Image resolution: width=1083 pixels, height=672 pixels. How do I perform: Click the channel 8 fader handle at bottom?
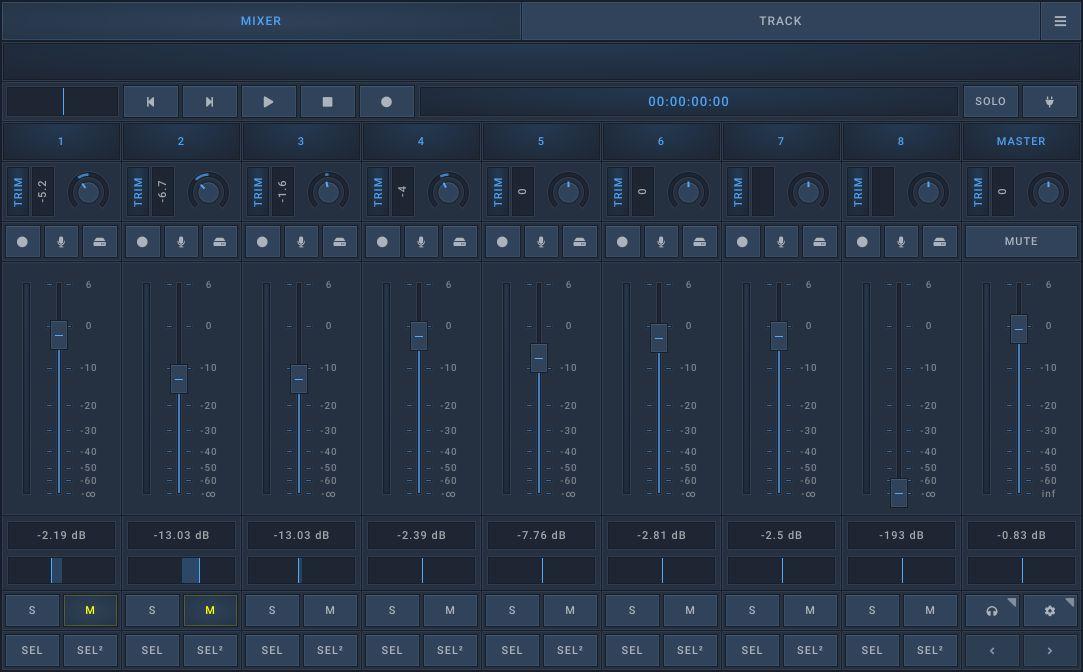coord(899,493)
